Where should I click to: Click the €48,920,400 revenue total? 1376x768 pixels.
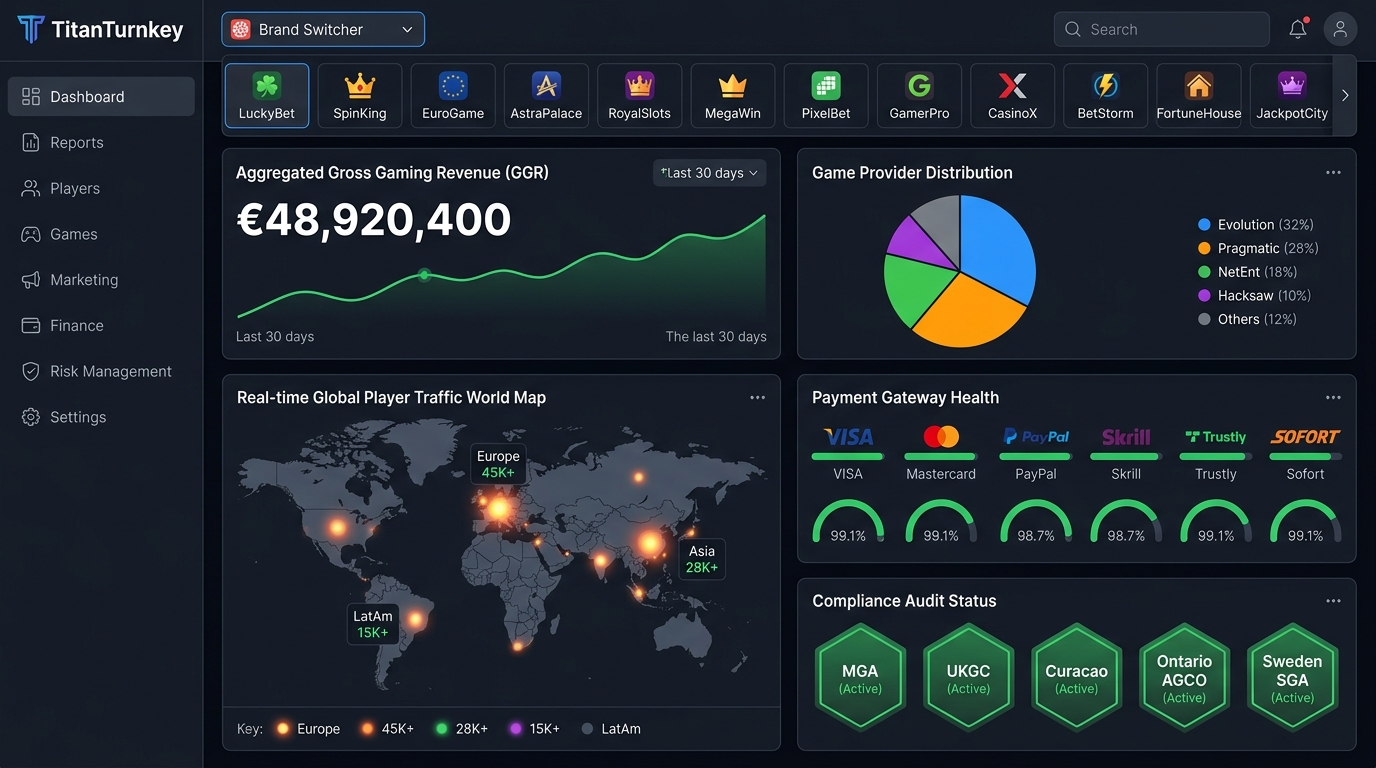pyautogui.click(x=374, y=220)
